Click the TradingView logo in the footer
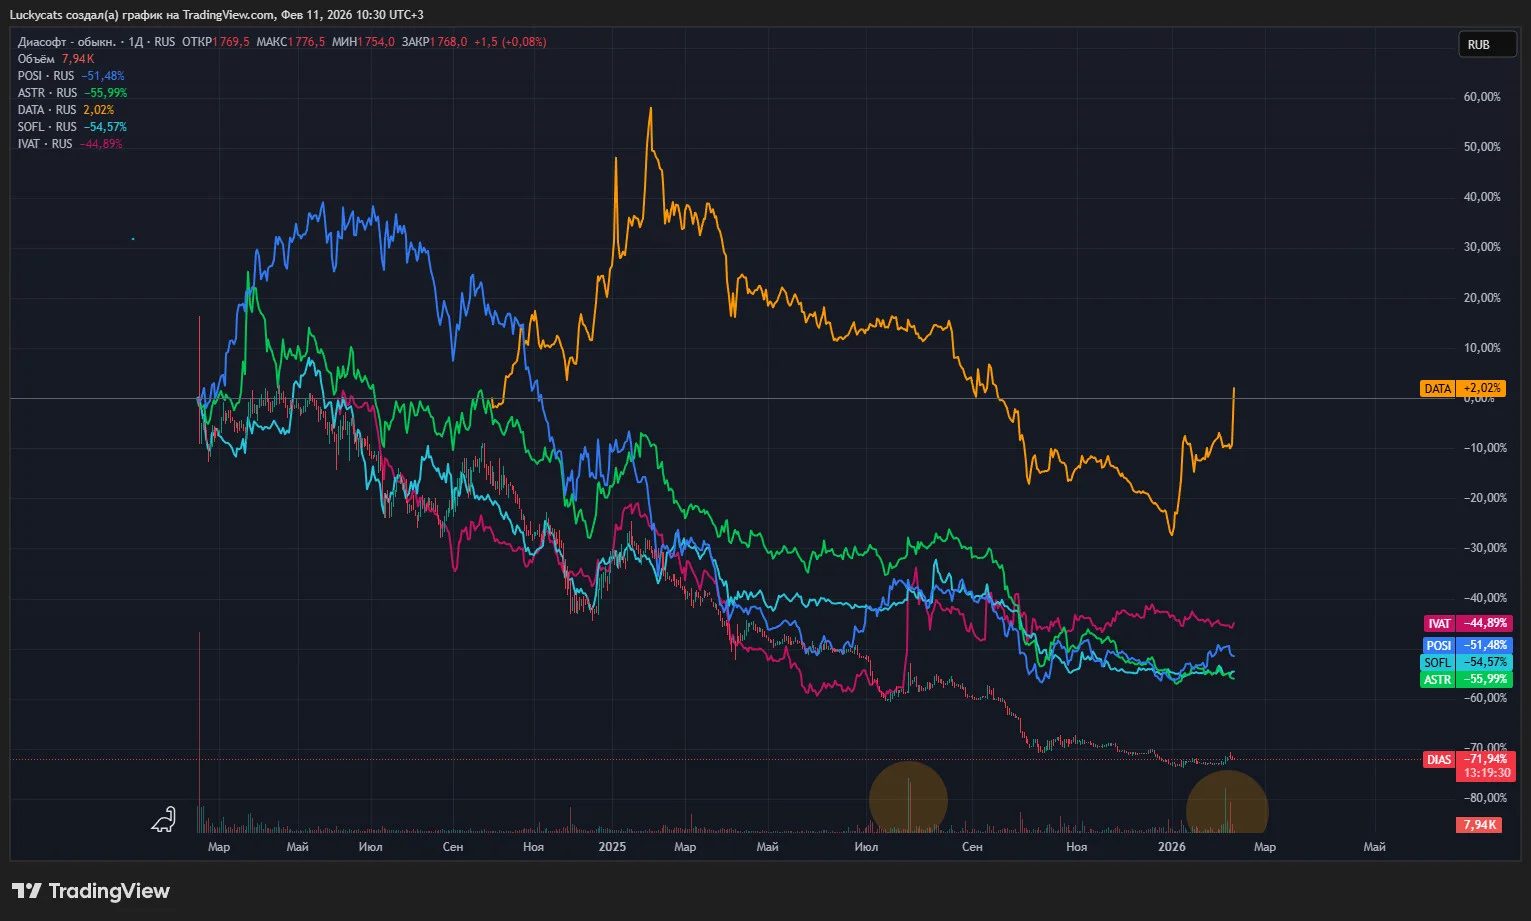Viewport: 1531px width, 921px height. [x=91, y=891]
